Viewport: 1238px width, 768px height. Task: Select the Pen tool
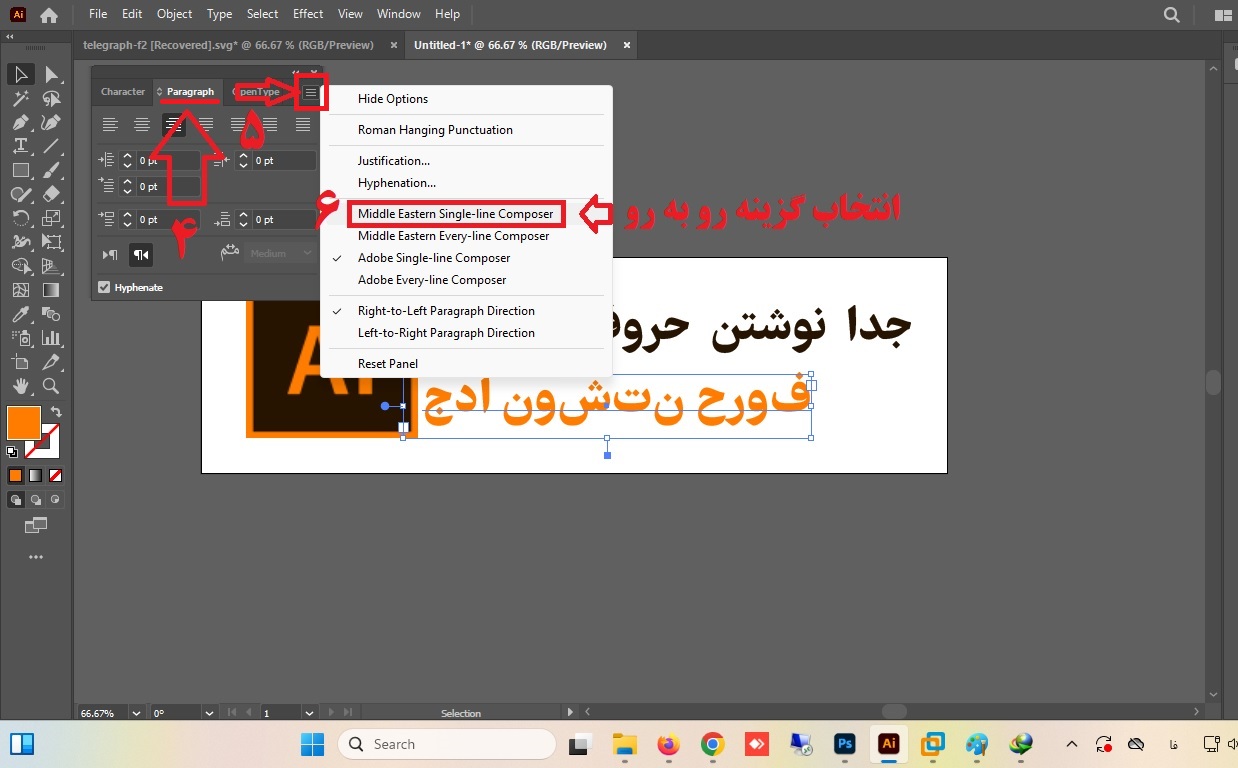(20, 121)
